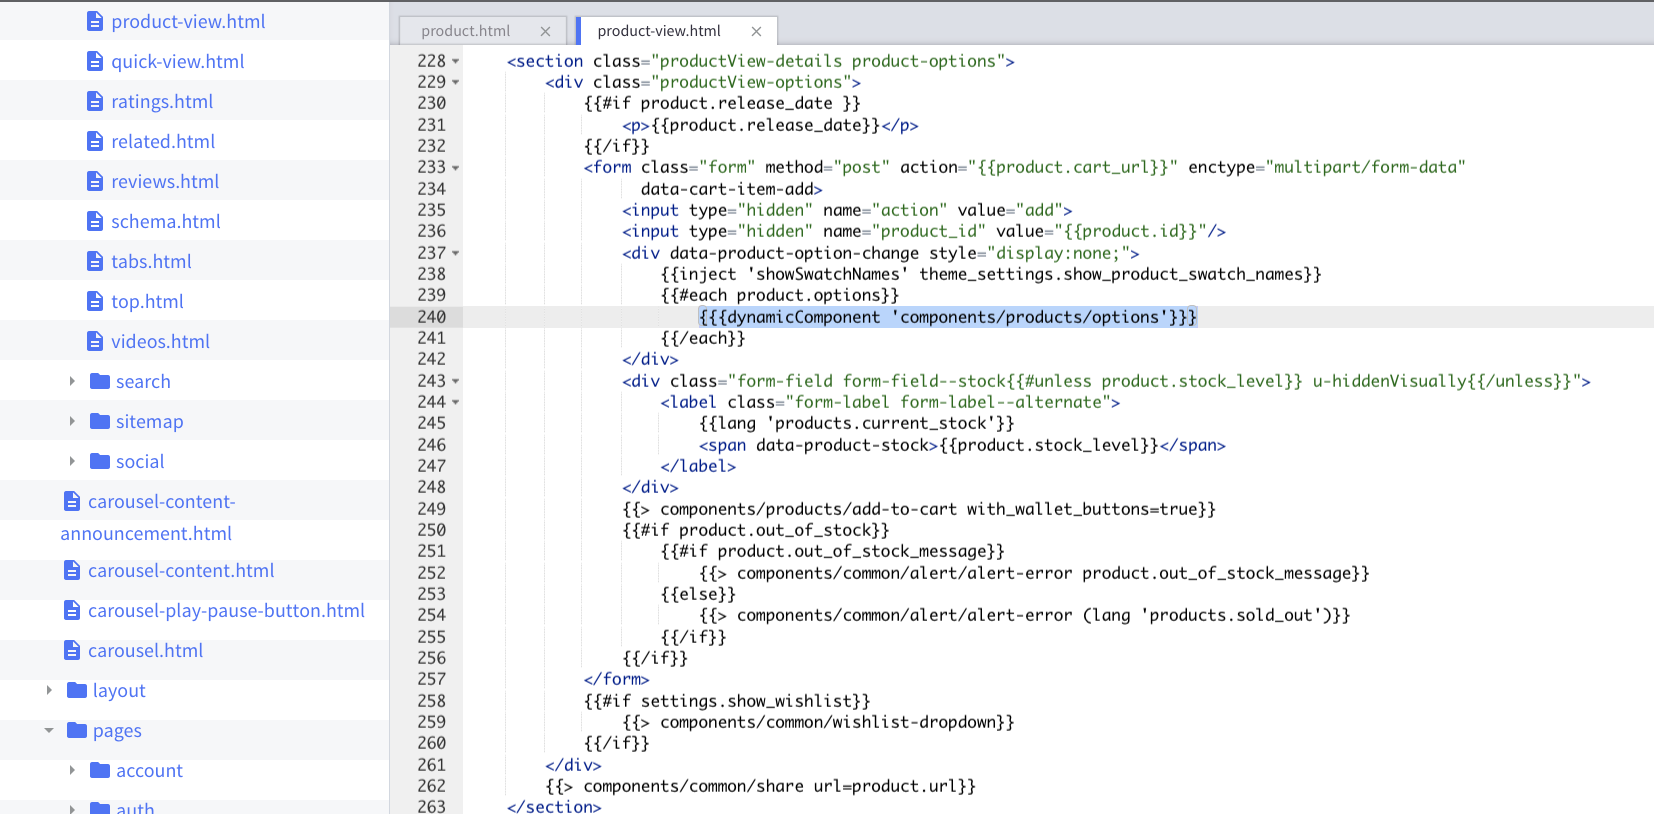Click the file icon next to ratings.html
This screenshot has width=1654, height=814.
point(95,102)
